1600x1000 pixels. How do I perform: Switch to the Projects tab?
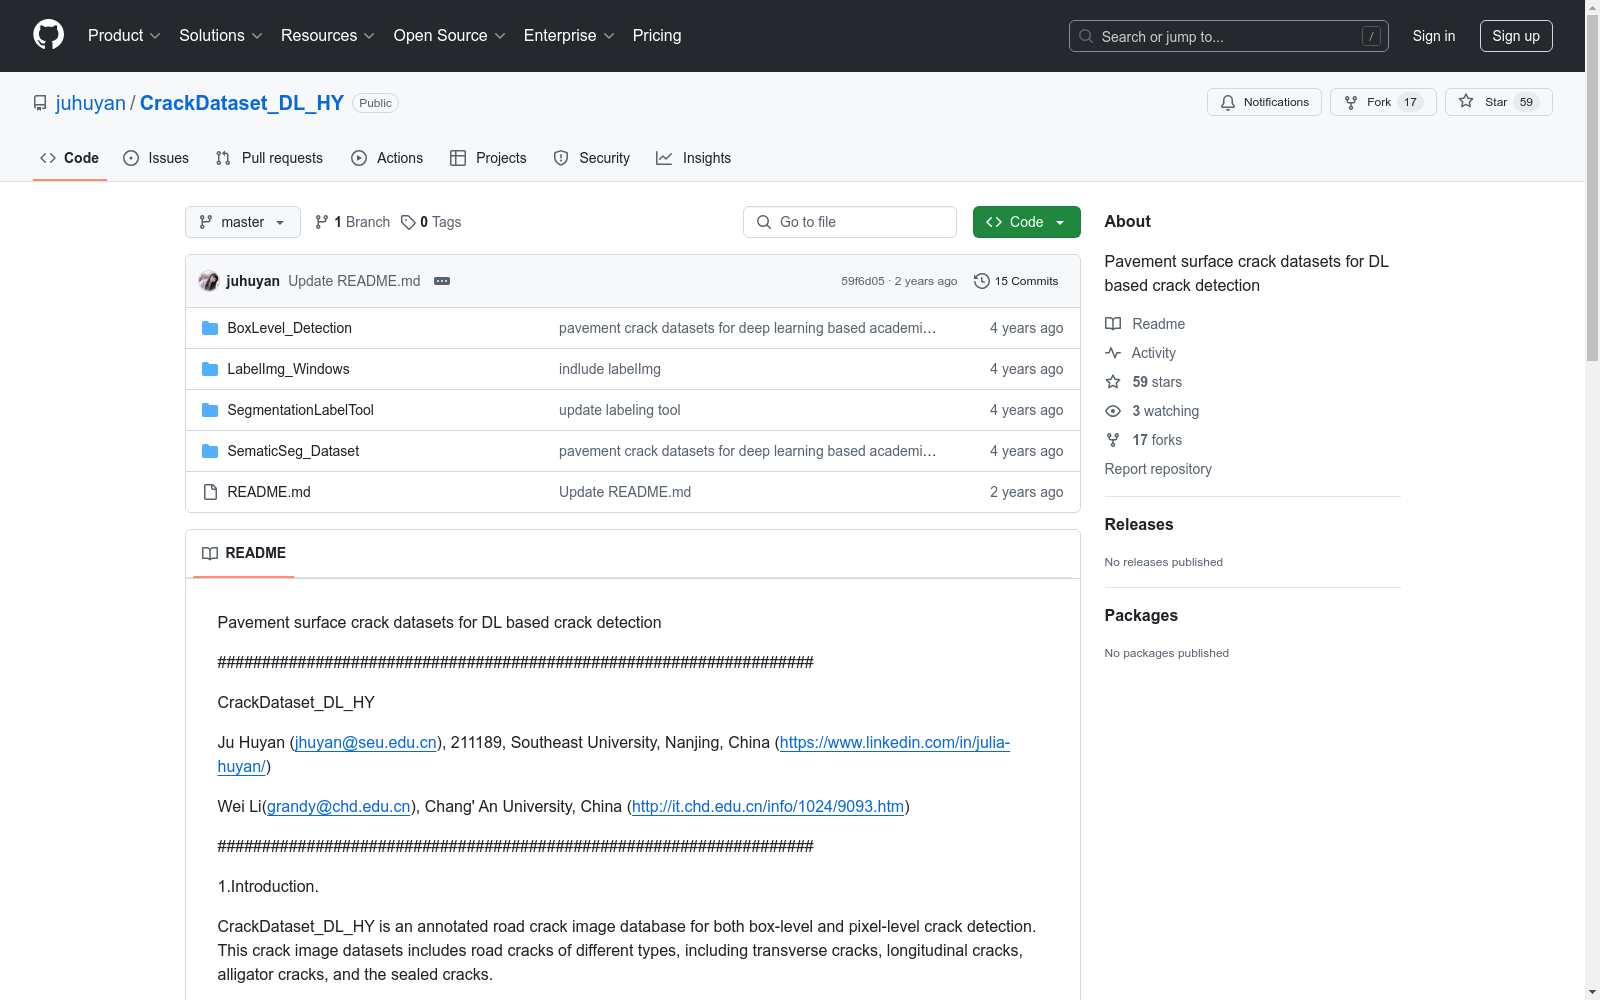488,158
